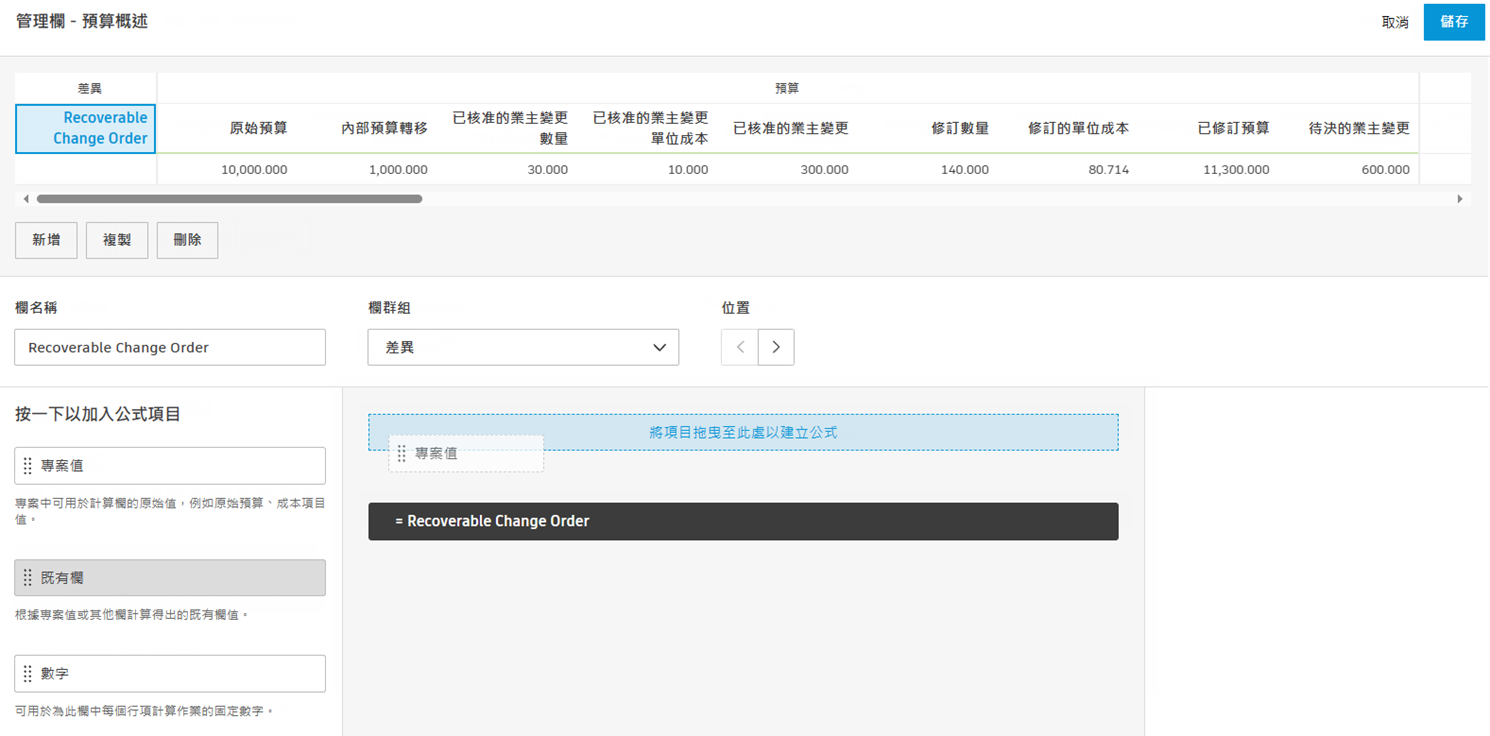This screenshot has height=736, width=1490.
Task: Click the left arrow of the table scrollbar
Action: coord(25,198)
